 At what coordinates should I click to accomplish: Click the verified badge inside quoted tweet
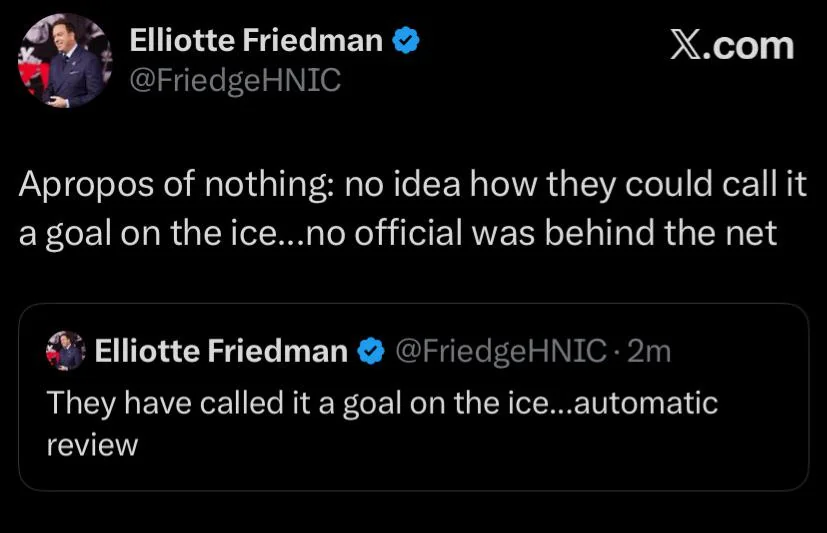point(372,352)
